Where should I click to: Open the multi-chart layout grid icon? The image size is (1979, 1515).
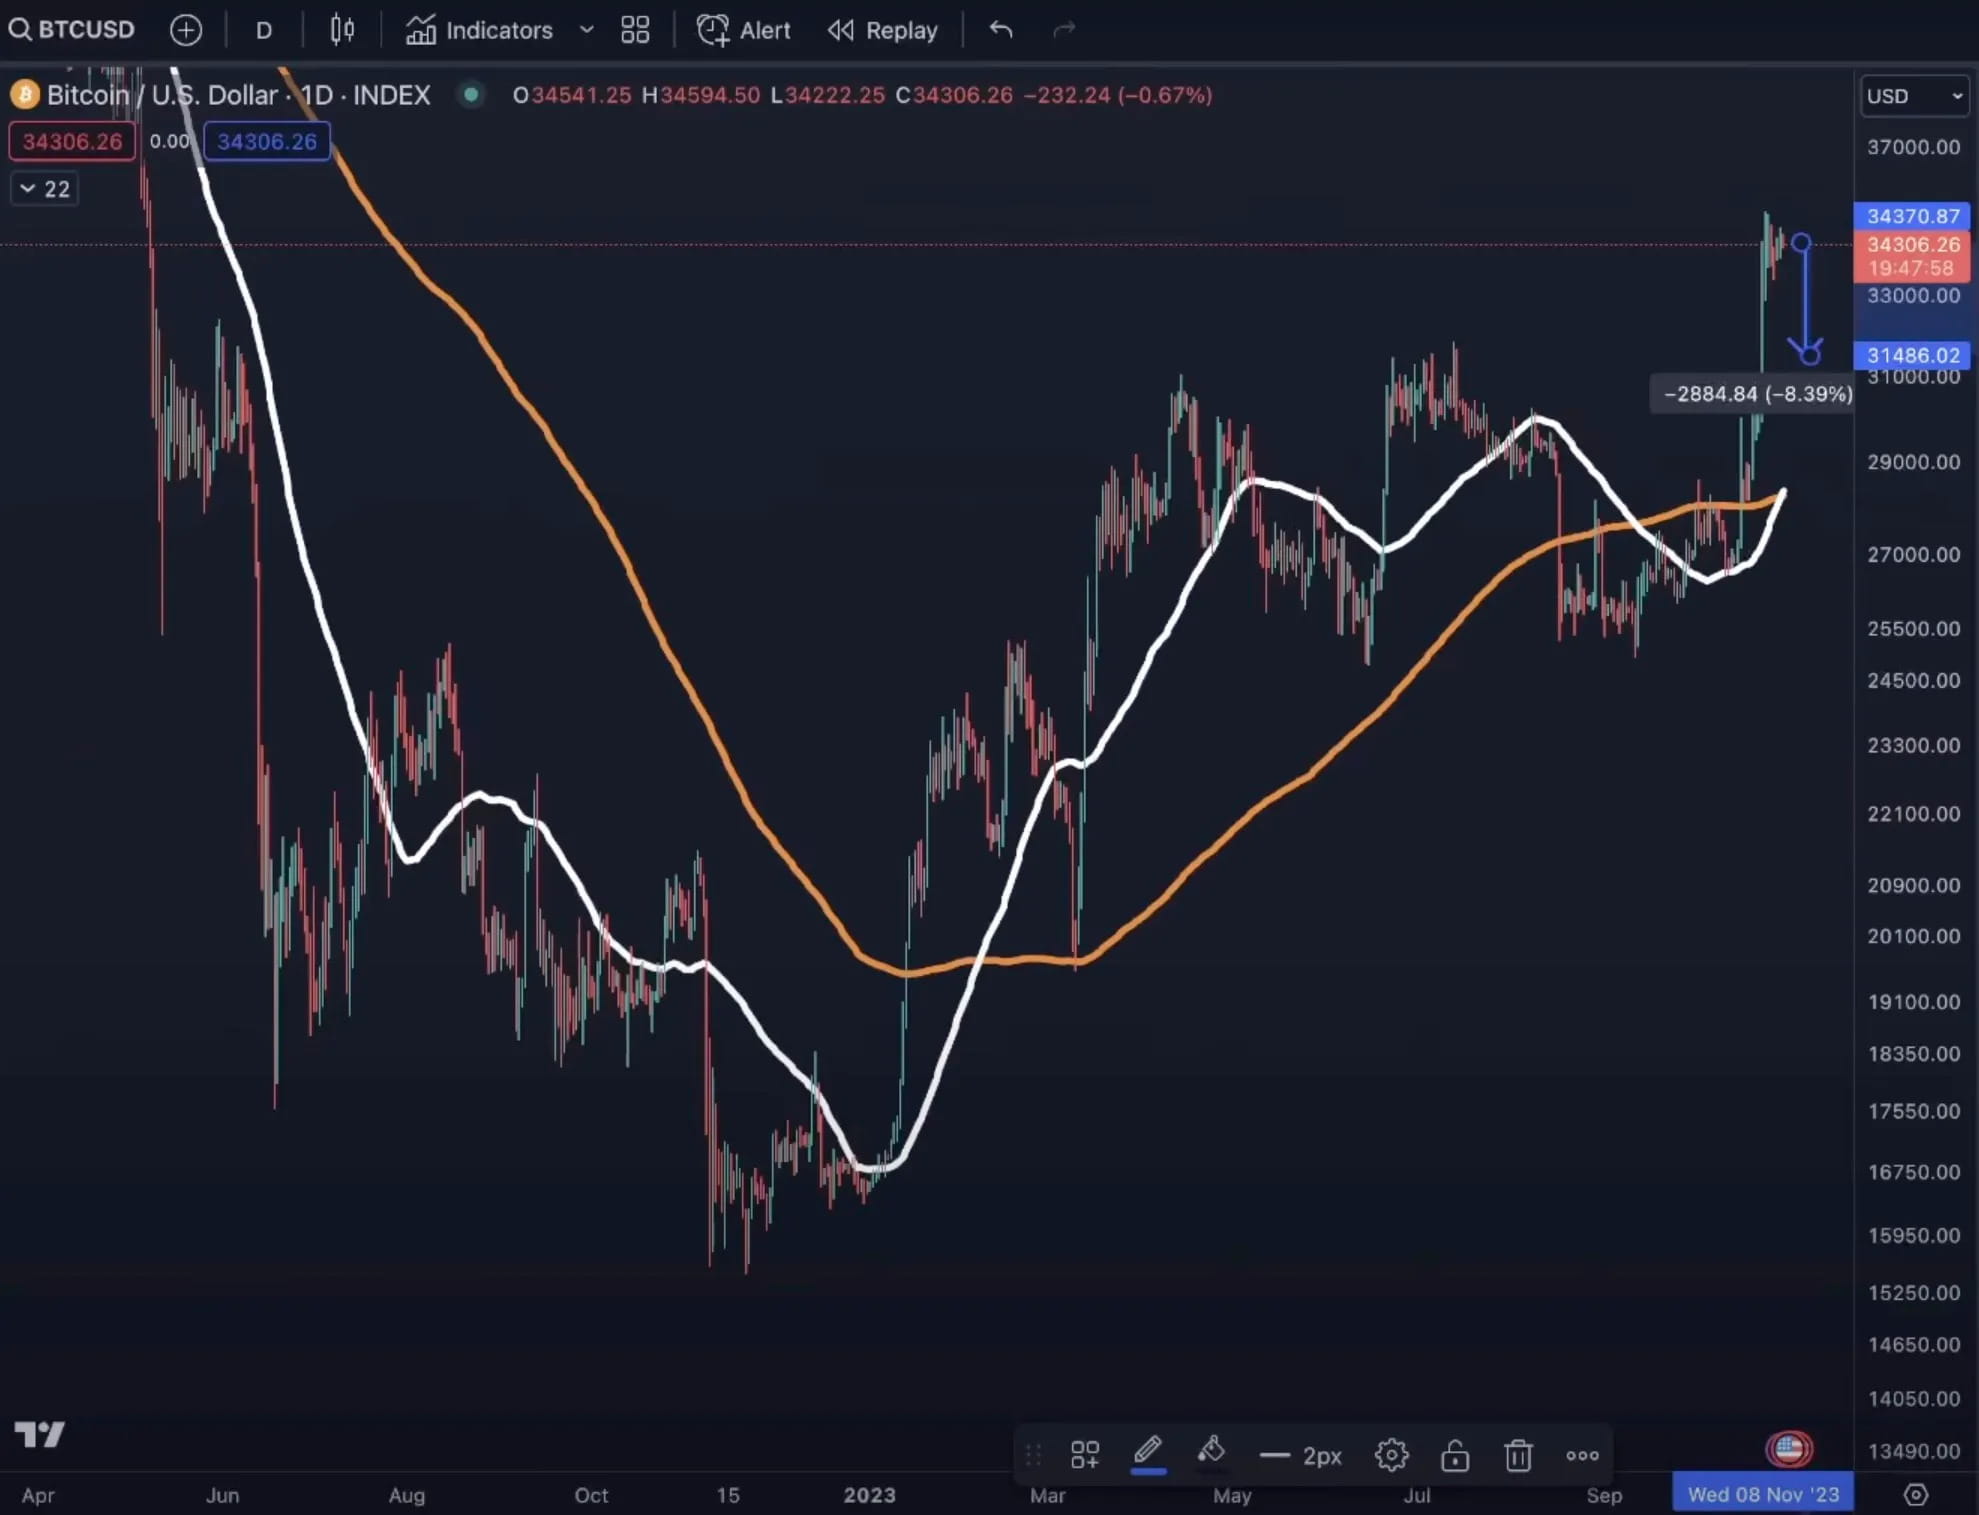[634, 30]
